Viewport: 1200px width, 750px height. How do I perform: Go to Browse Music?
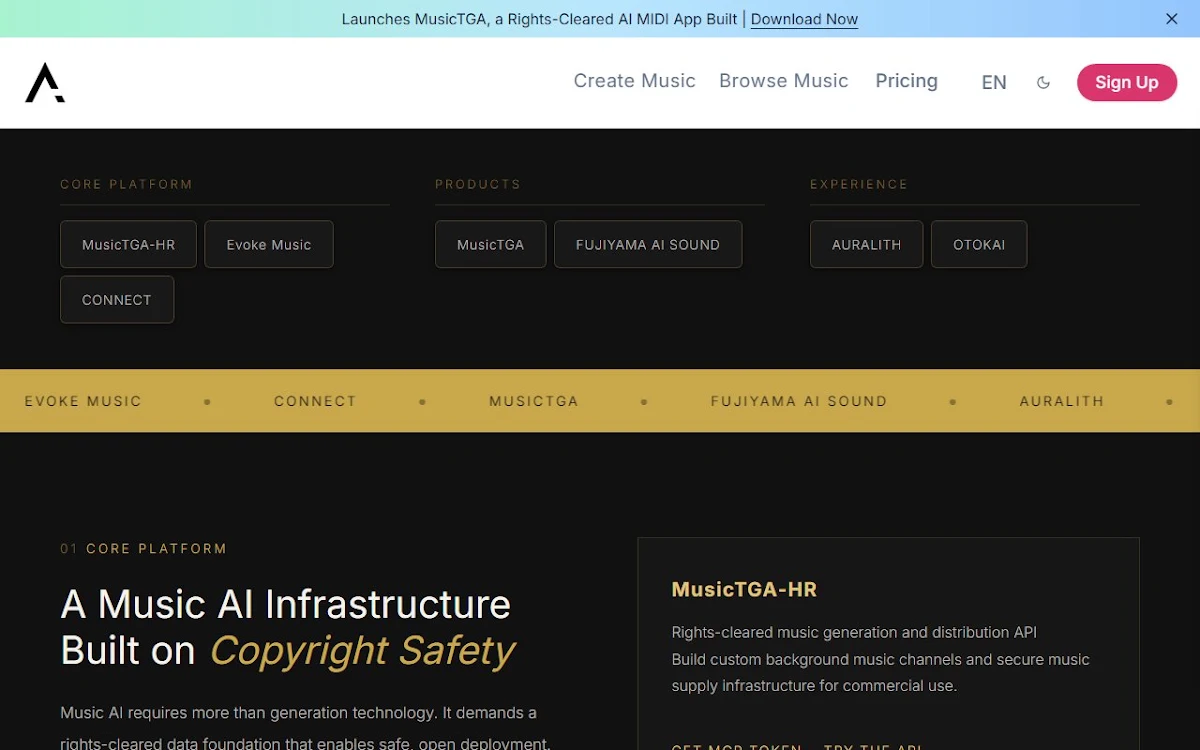784,81
